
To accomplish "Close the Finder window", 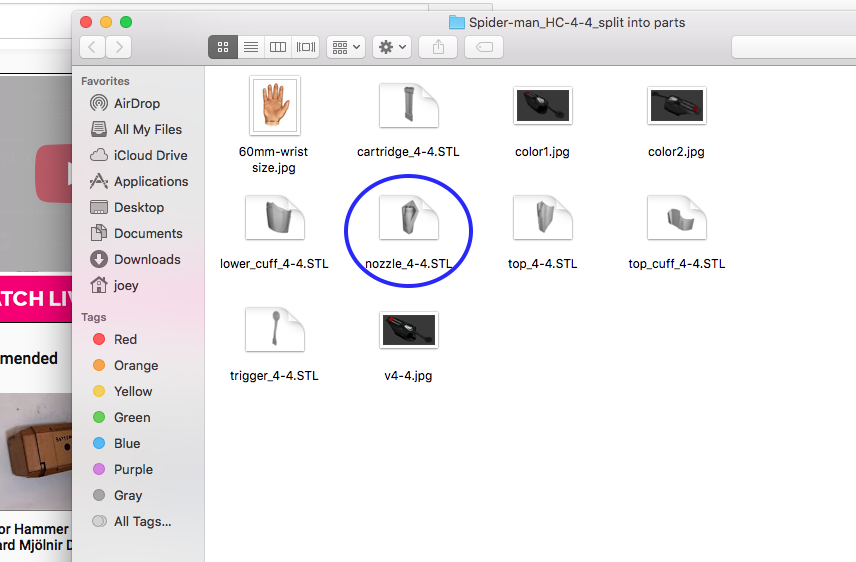I will click(86, 22).
